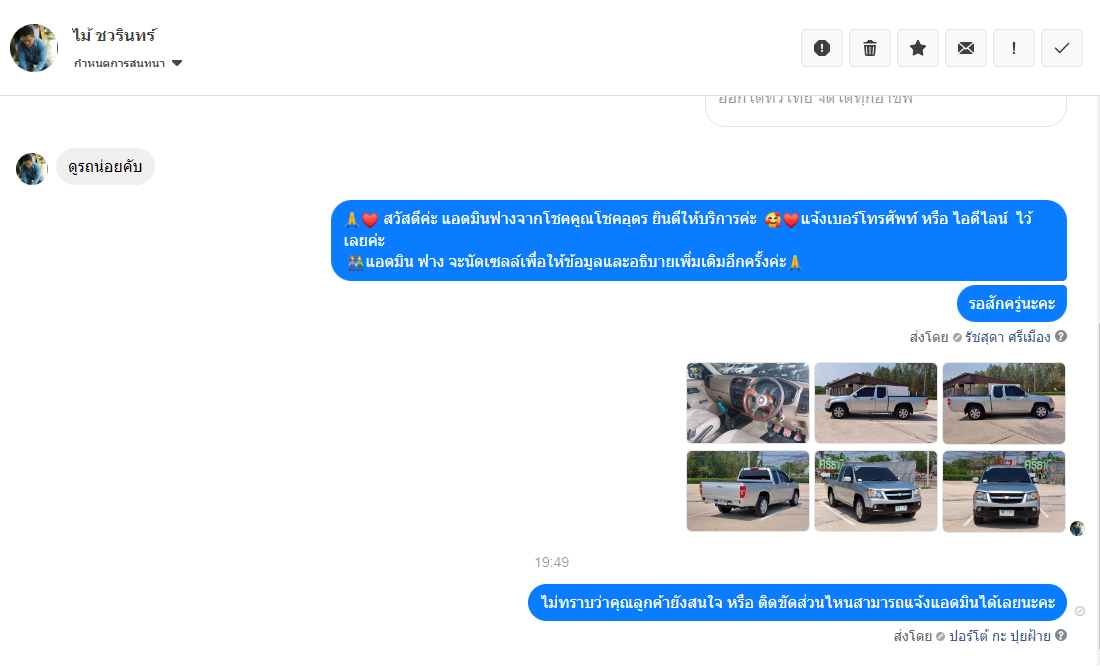
Task: Open front angle pickup photo bottom middle
Action: coord(876,491)
